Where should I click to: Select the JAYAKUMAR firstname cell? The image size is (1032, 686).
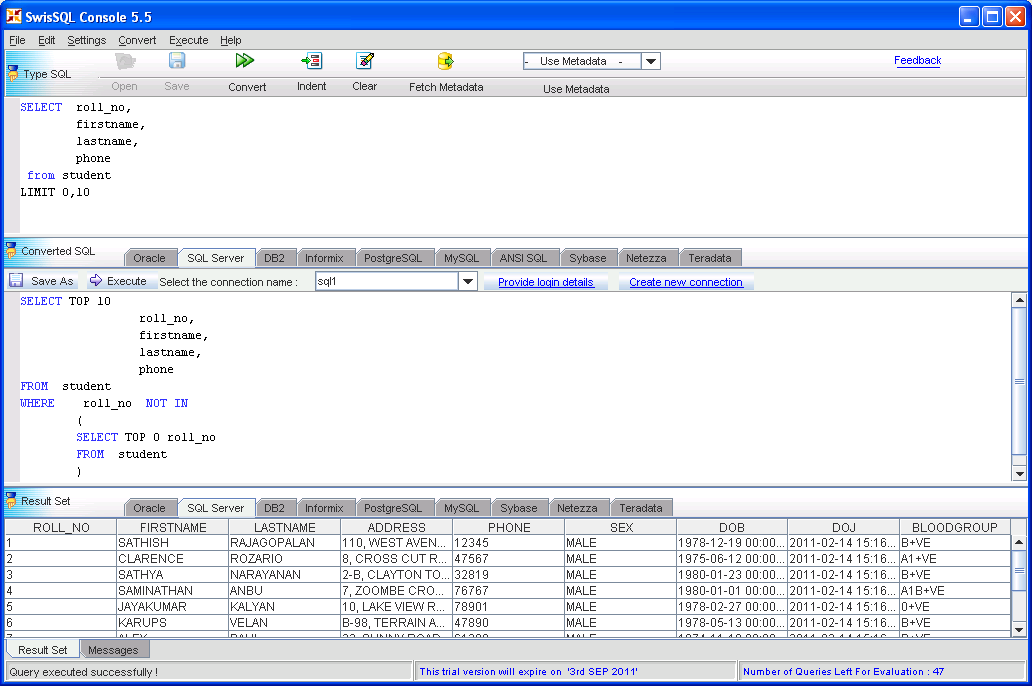coord(173,606)
